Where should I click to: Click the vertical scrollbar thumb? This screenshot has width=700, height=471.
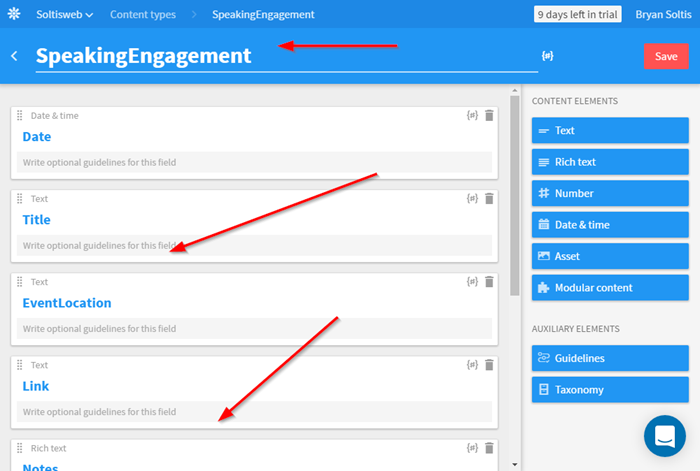[x=515, y=196]
